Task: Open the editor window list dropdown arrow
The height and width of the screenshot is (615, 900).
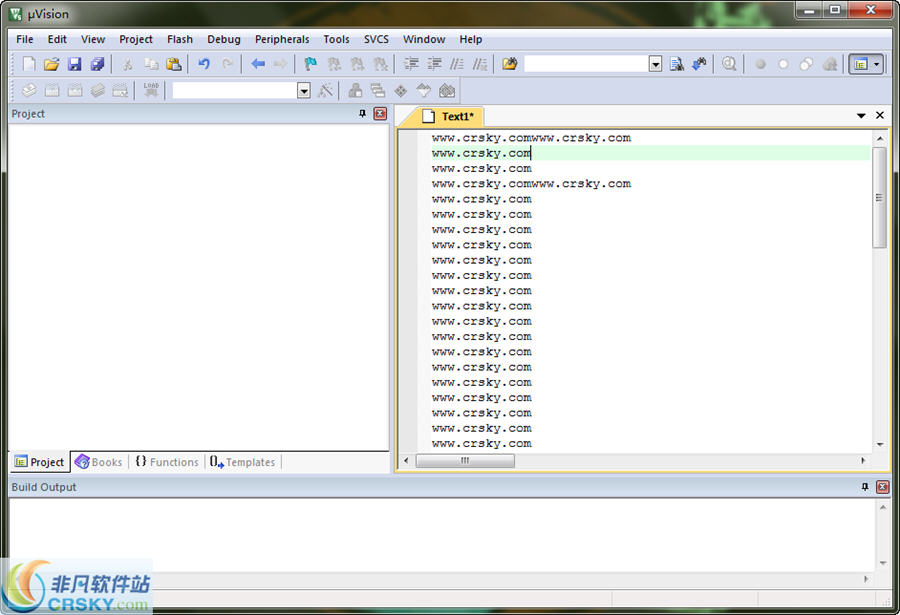Action: pyautogui.click(x=861, y=115)
